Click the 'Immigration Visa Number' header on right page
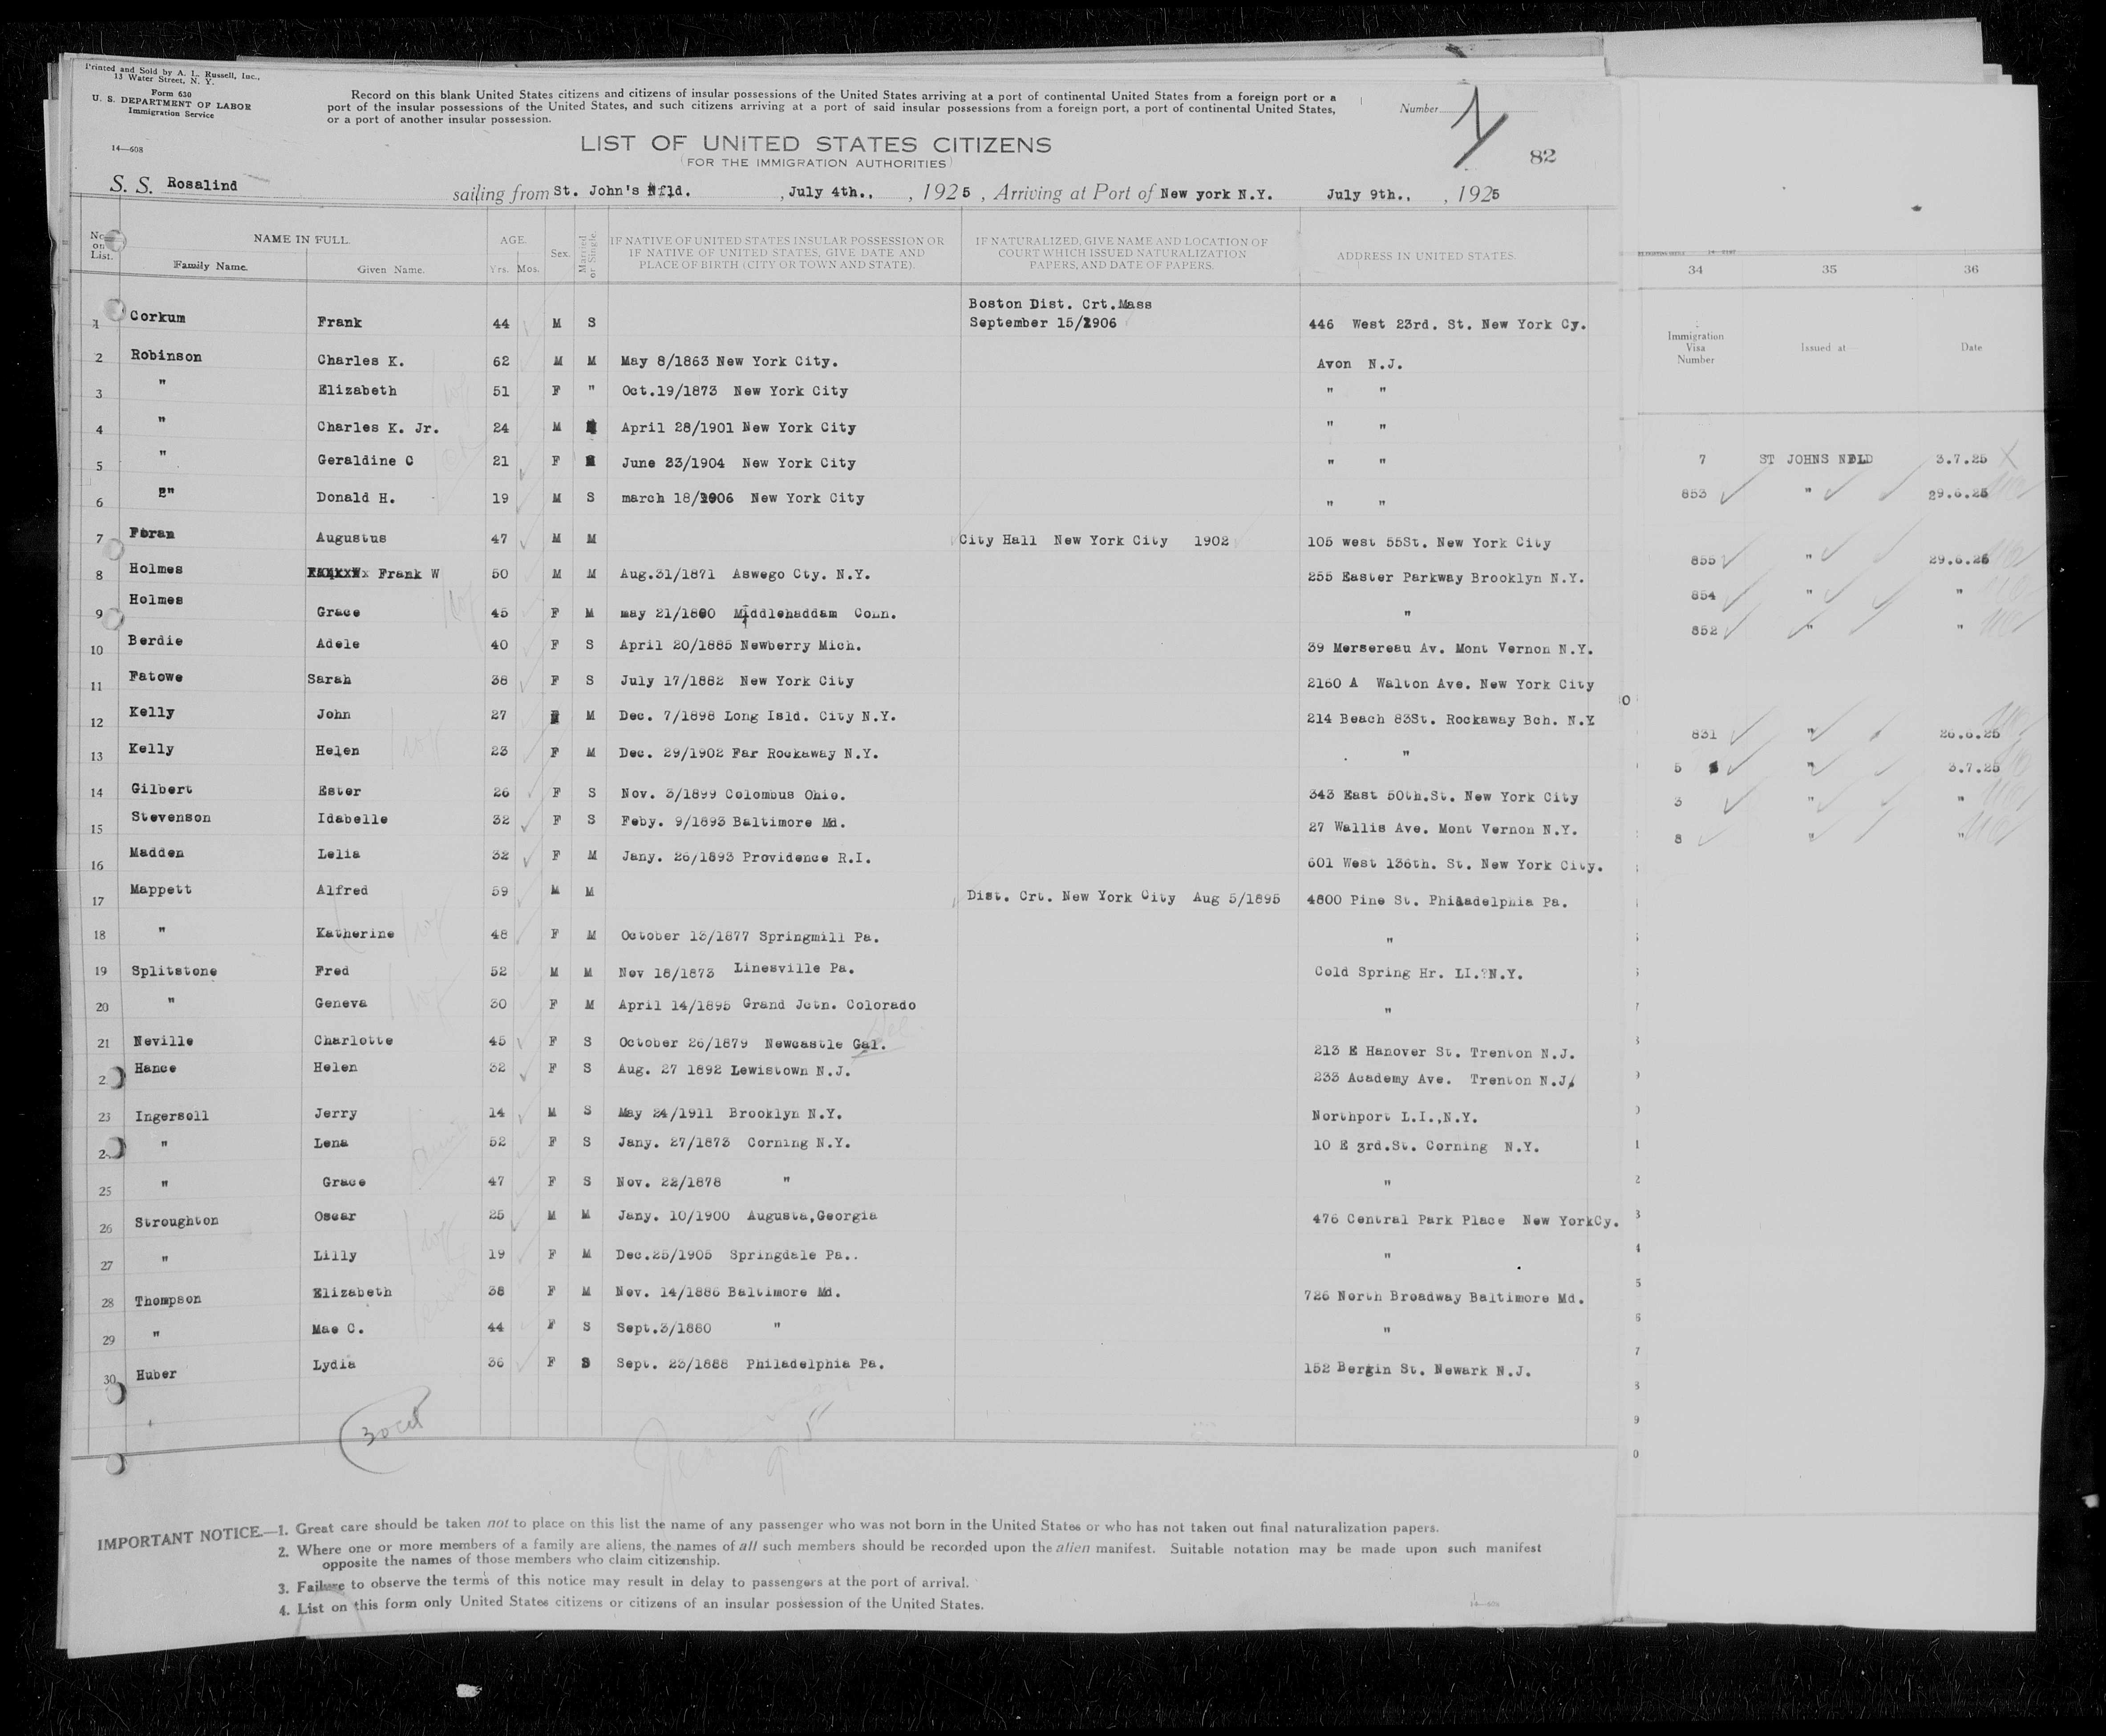 coord(1696,348)
